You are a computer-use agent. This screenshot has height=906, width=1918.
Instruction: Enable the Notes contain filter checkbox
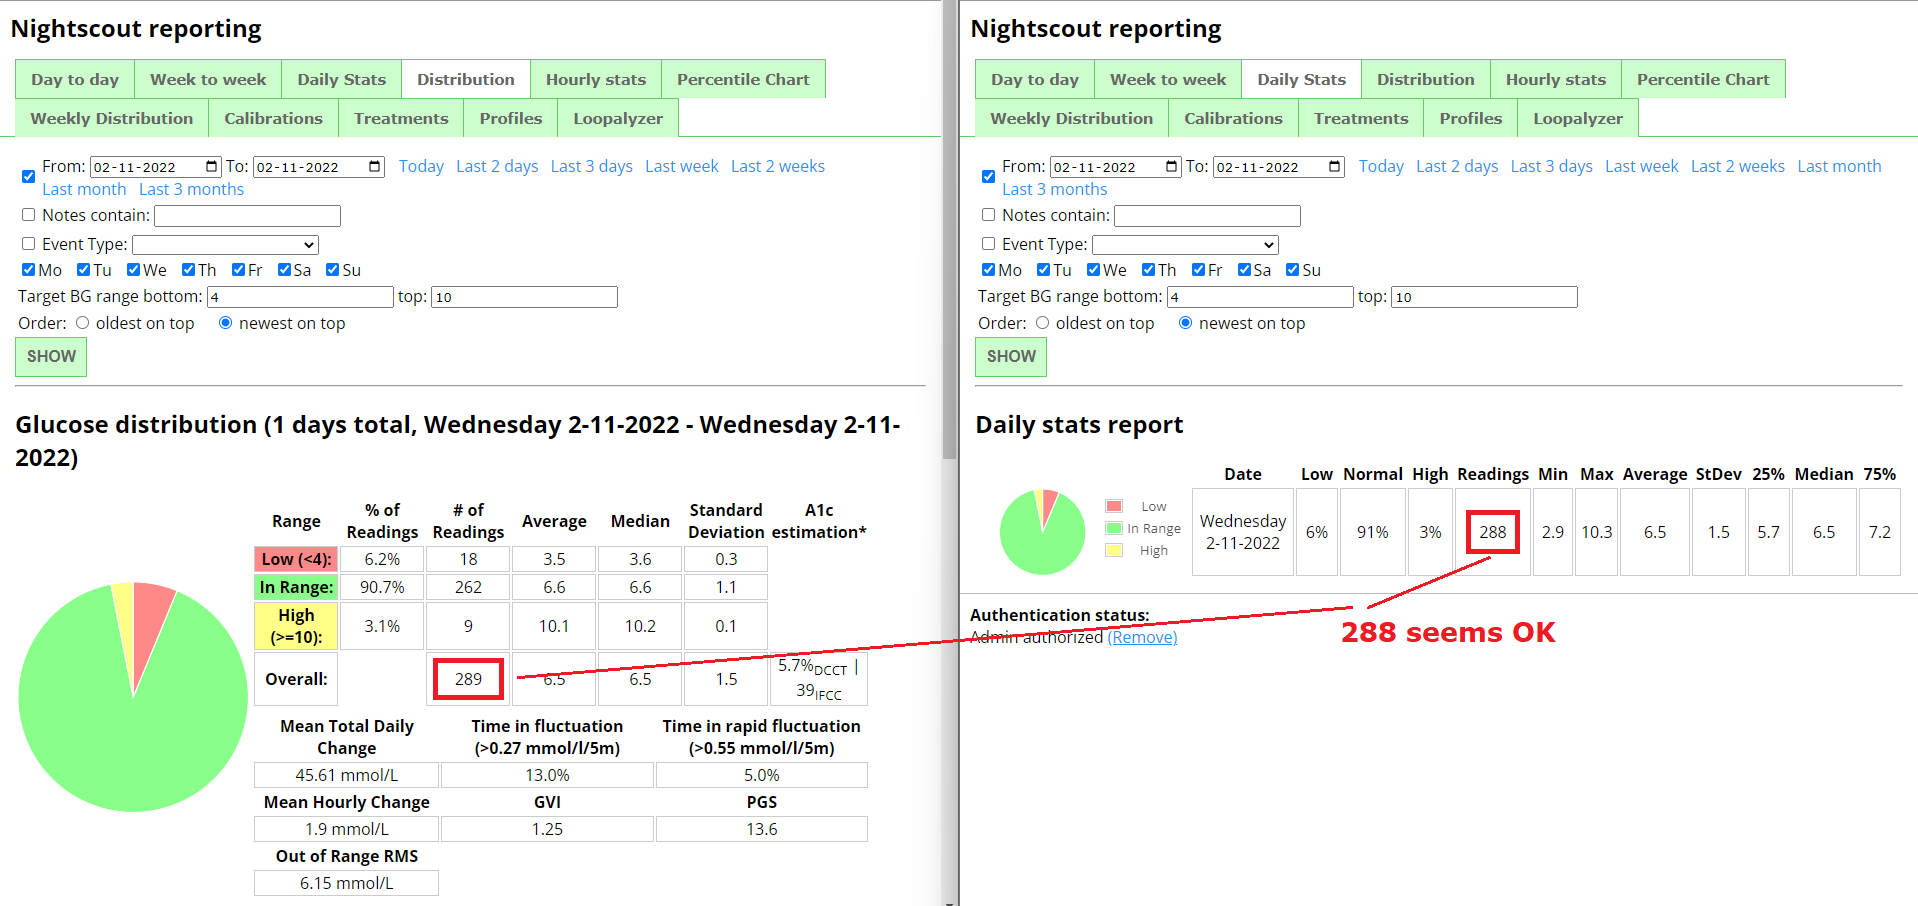pyautogui.click(x=27, y=214)
